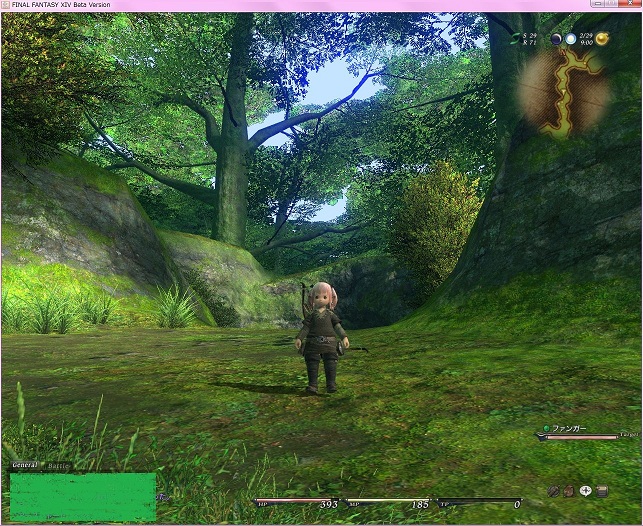
Task: Click the yellow MP bar
Action: coord(387,501)
